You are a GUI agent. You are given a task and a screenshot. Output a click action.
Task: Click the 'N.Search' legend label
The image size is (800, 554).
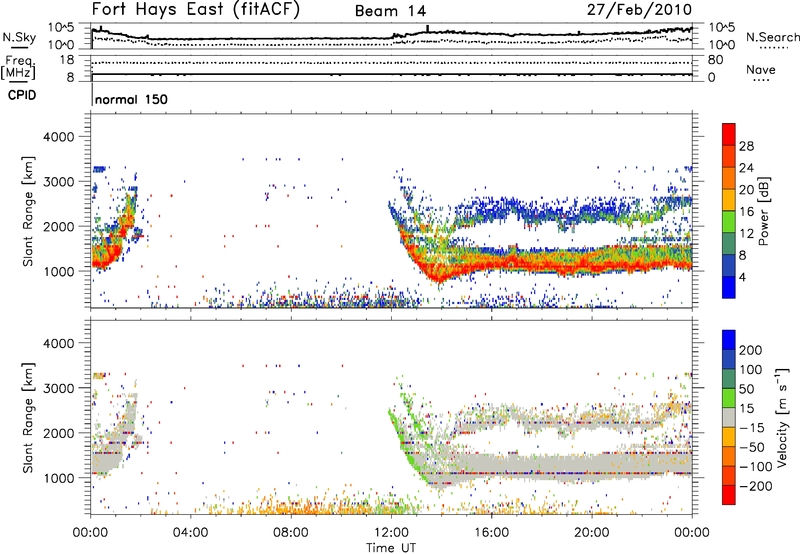[772, 37]
